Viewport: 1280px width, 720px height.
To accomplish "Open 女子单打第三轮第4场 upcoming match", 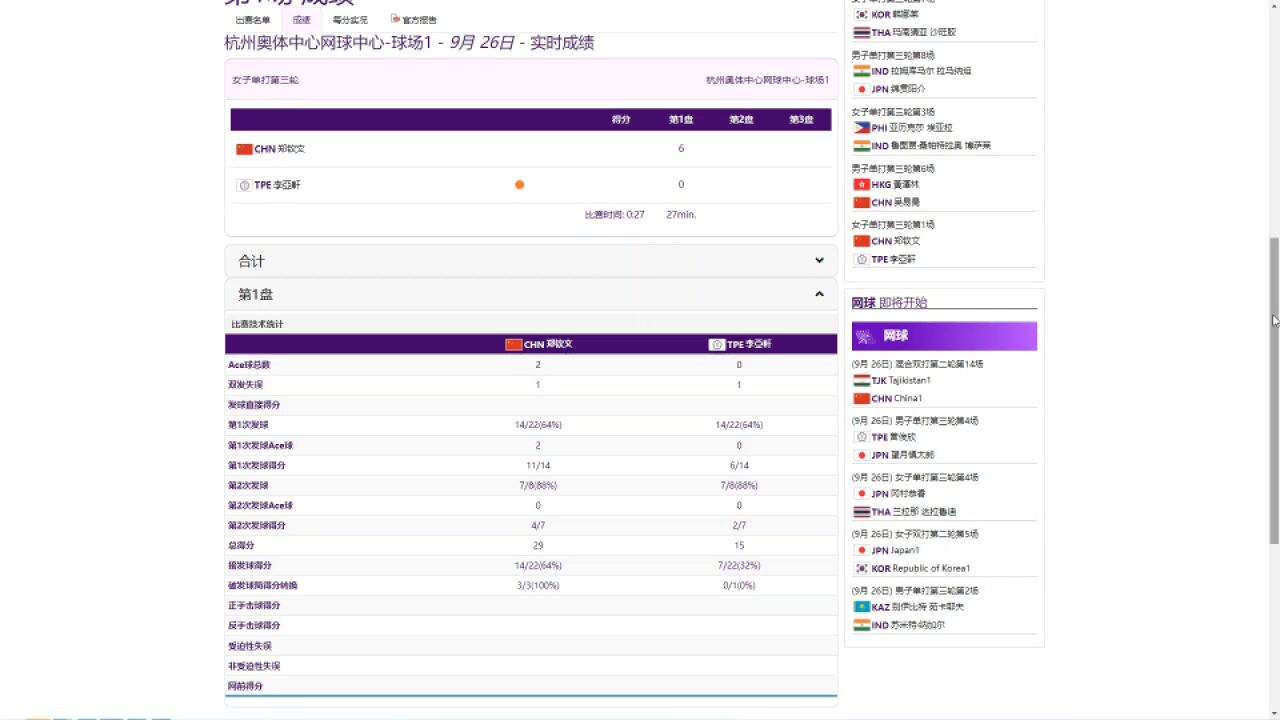I will tap(914, 477).
